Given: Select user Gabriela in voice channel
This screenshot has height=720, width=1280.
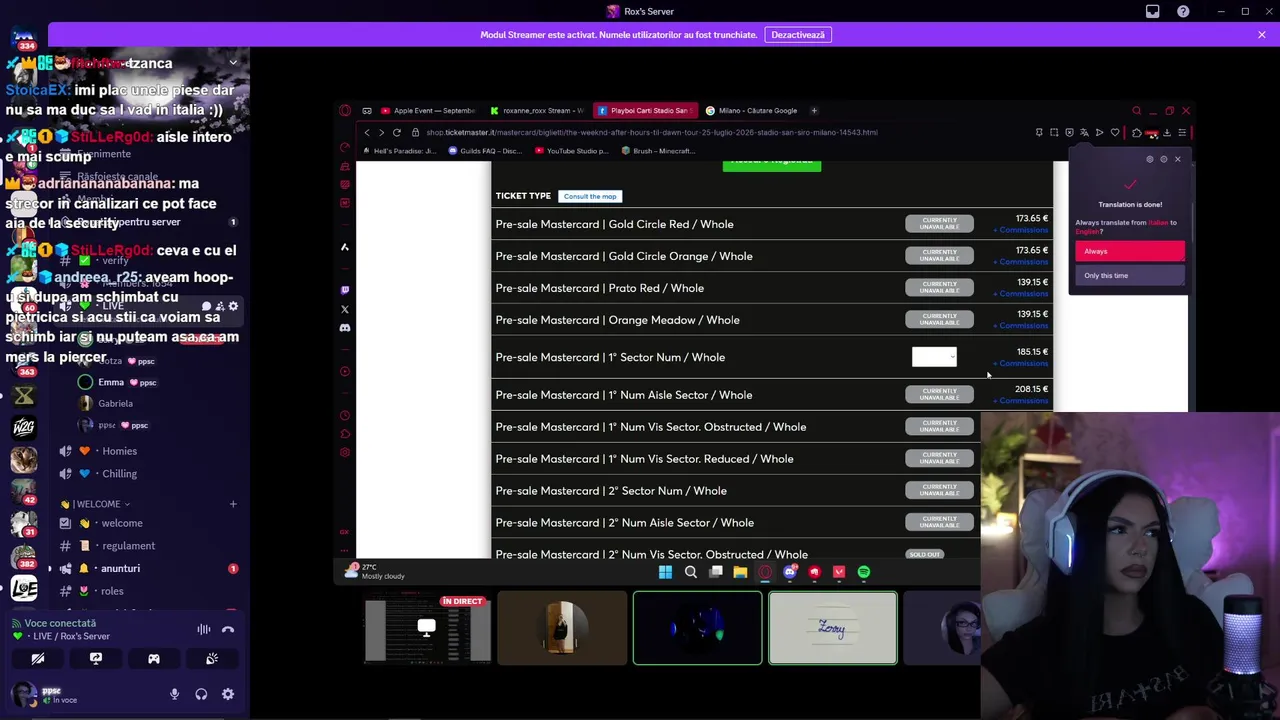Looking at the screenshot, I should pos(115,403).
